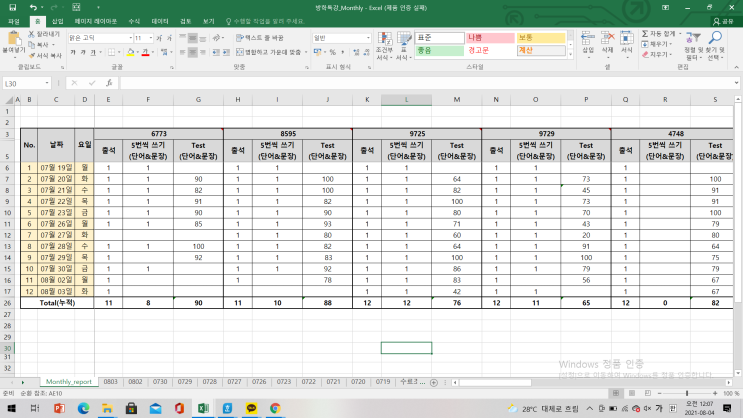Screen dimensions: 743x418
Task: Adjust the zoom slider handle
Action: click(x=687, y=393)
